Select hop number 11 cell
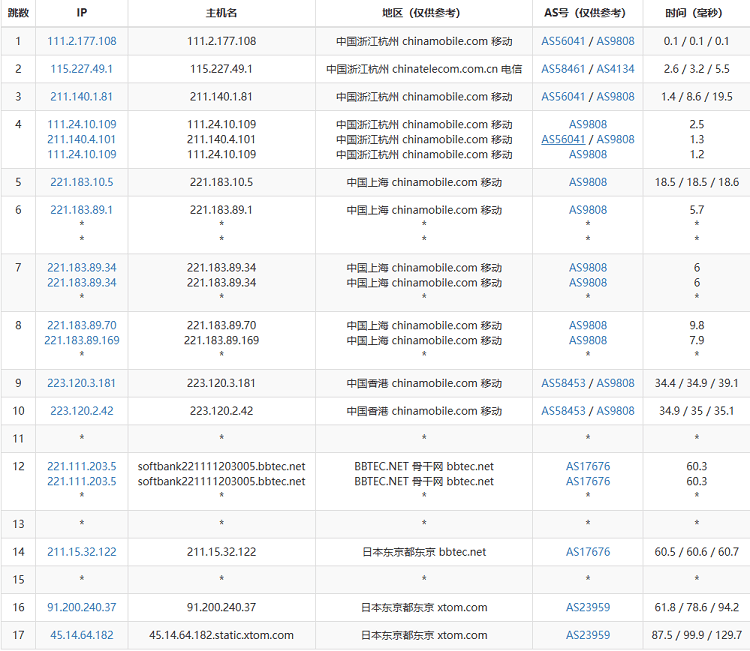The width and height of the screenshot is (750, 651). pyautogui.click(x=18, y=439)
